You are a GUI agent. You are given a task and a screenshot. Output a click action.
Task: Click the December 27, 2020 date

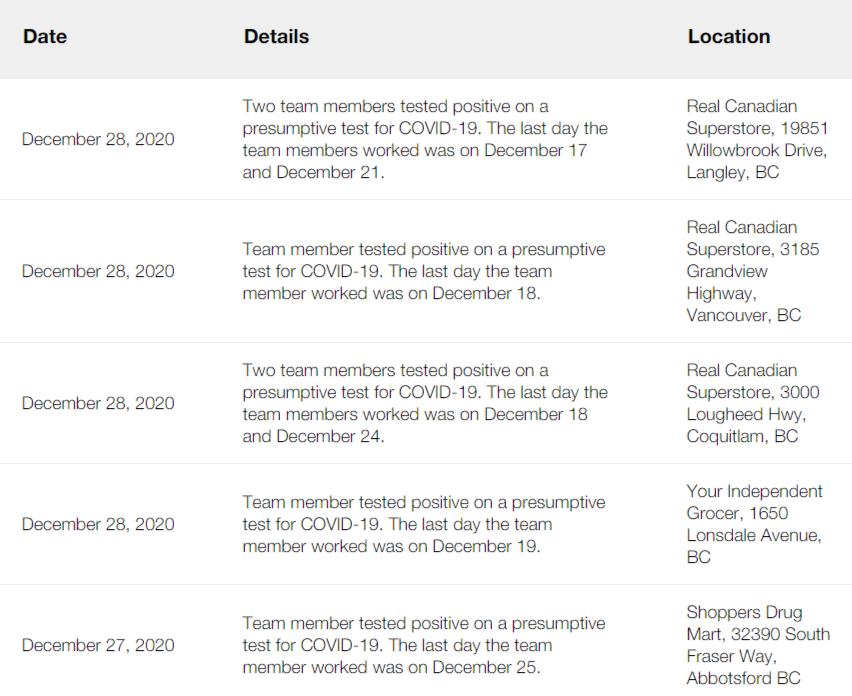pos(98,645)
